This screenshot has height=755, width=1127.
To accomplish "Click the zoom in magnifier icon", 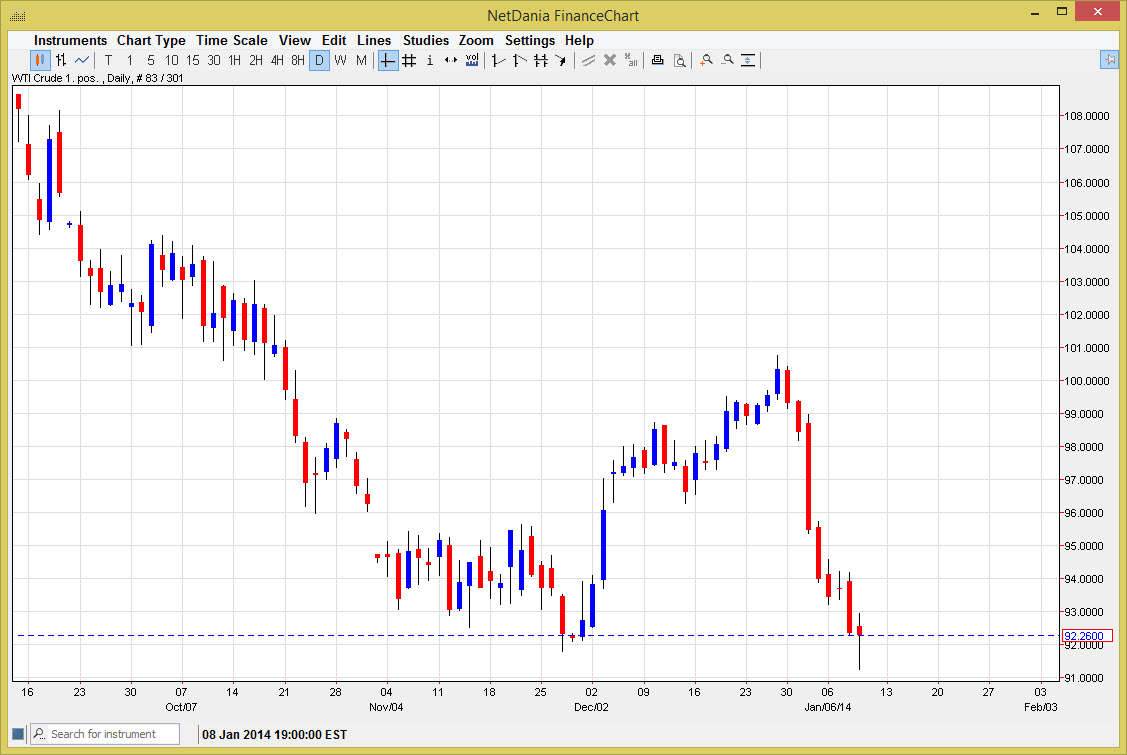I will pyautogui.click(x=706, y=60).
